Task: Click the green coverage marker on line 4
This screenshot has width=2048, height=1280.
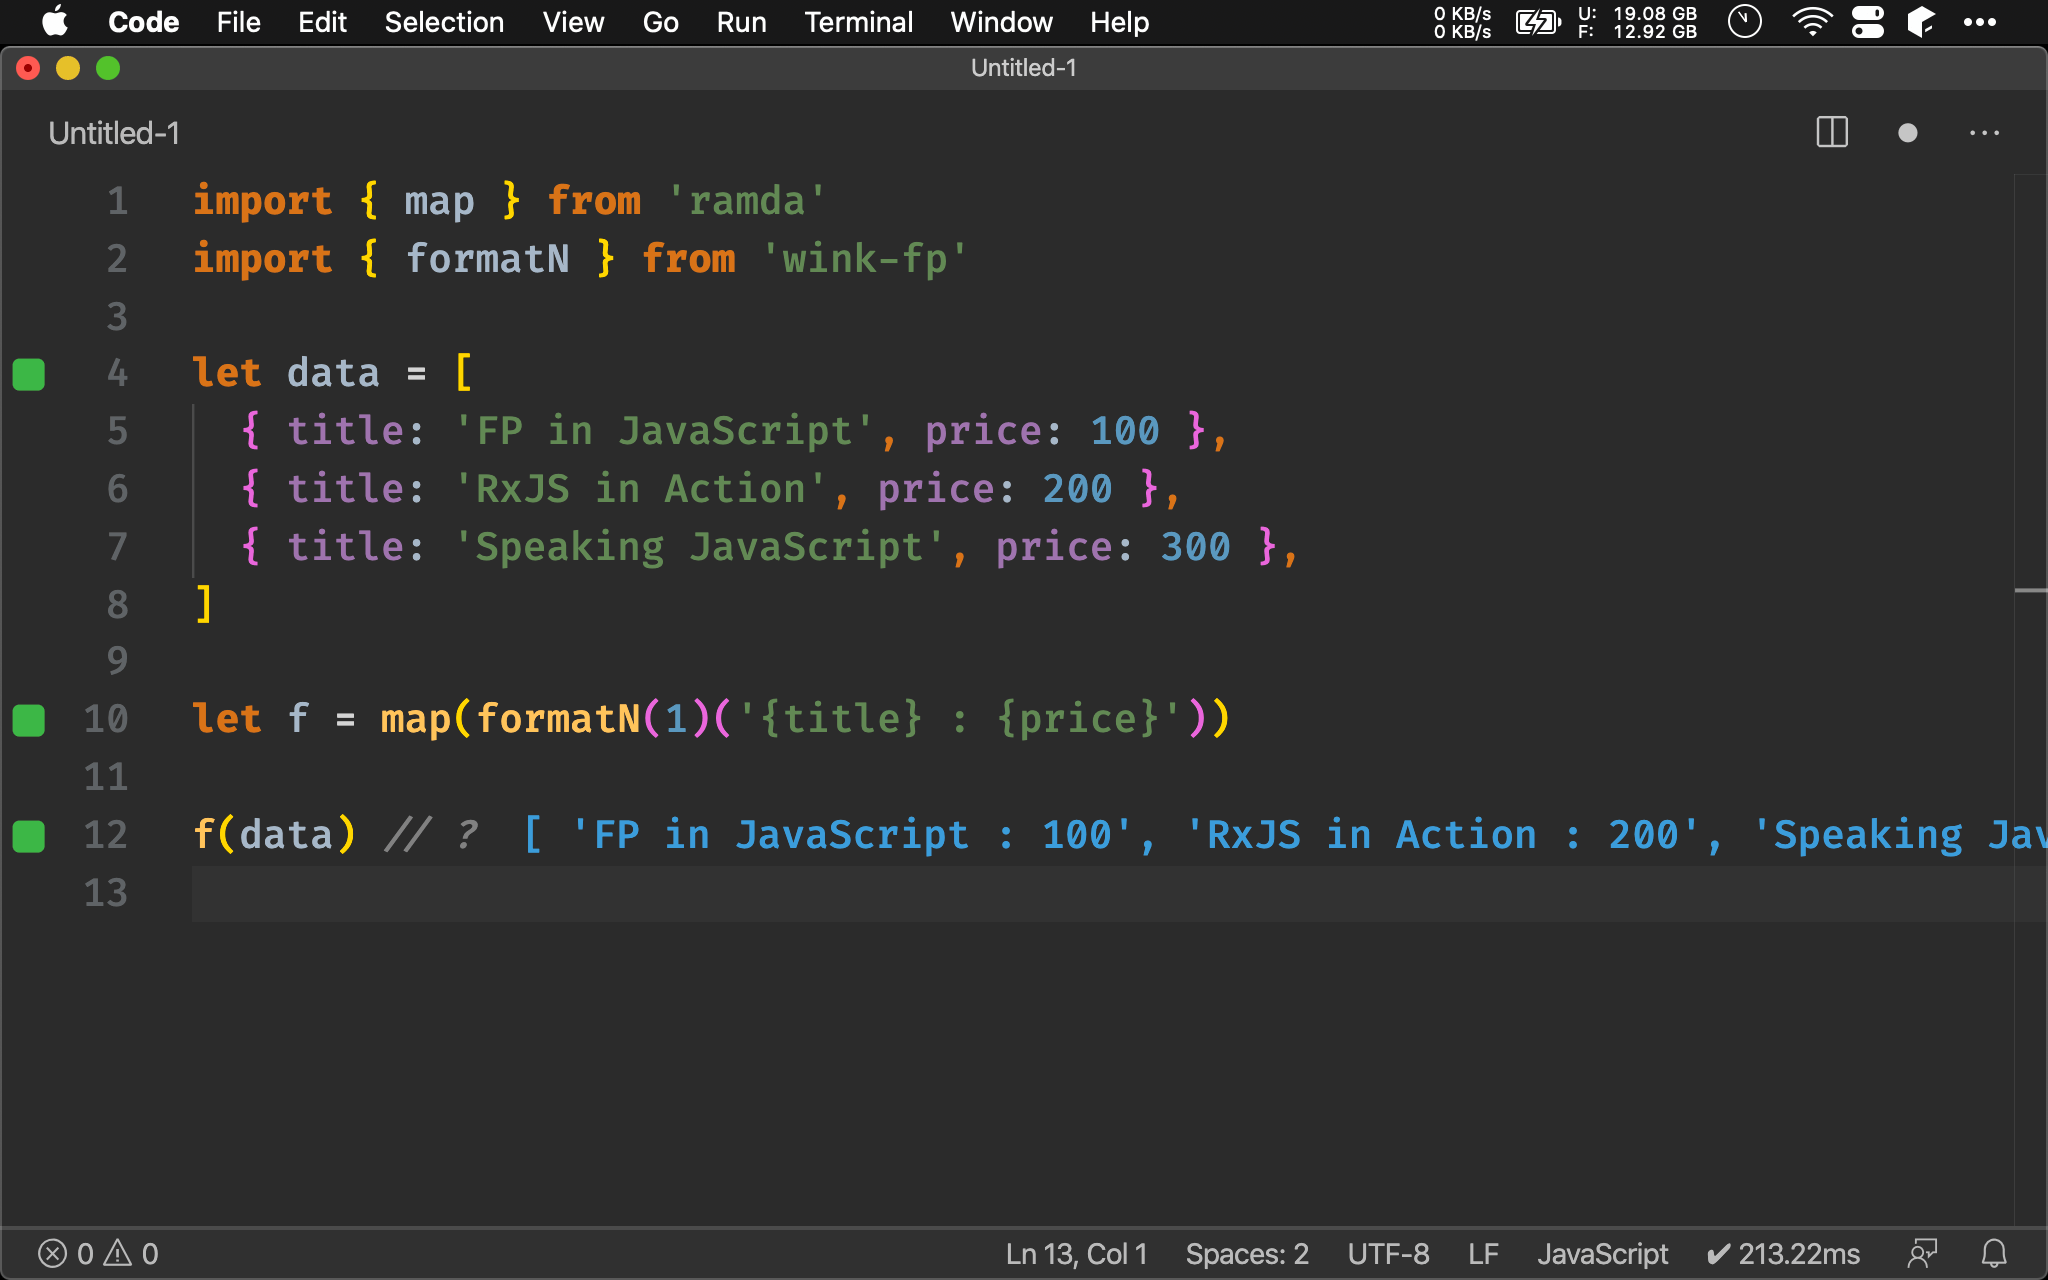Action: coord(29,374)
